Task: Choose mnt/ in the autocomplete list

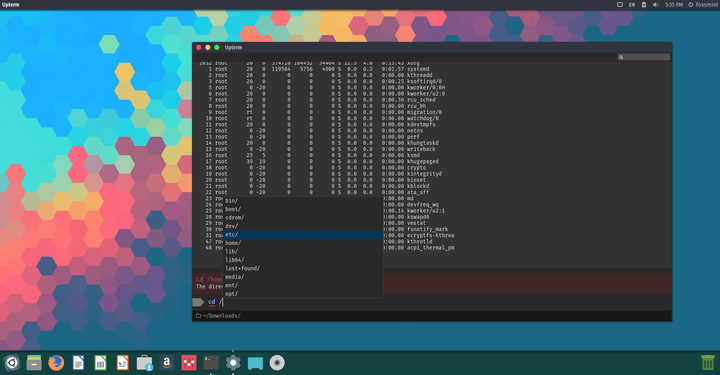Action: (x=303, y=285)
